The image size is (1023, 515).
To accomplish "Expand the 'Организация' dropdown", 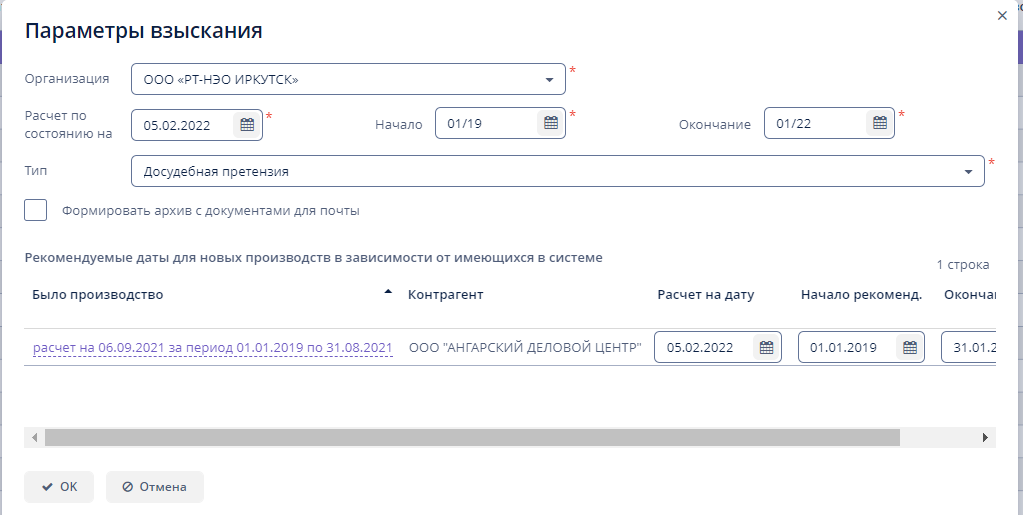I will pyautogui.click(x=550, y=80).
